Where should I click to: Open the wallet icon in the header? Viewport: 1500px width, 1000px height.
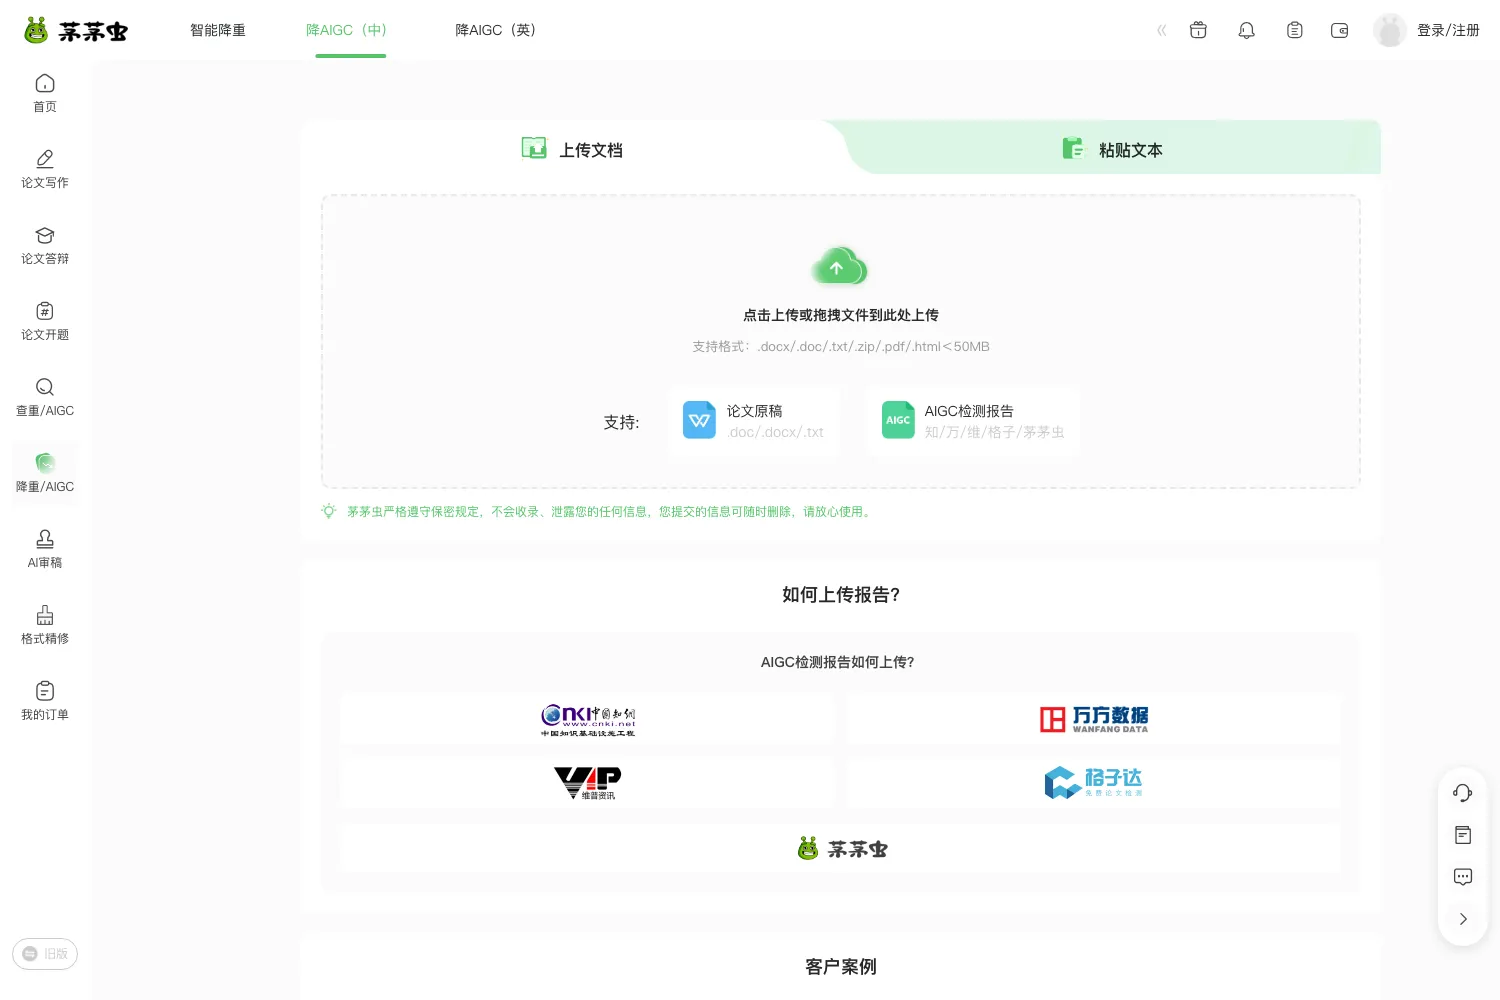(1340, 30)
